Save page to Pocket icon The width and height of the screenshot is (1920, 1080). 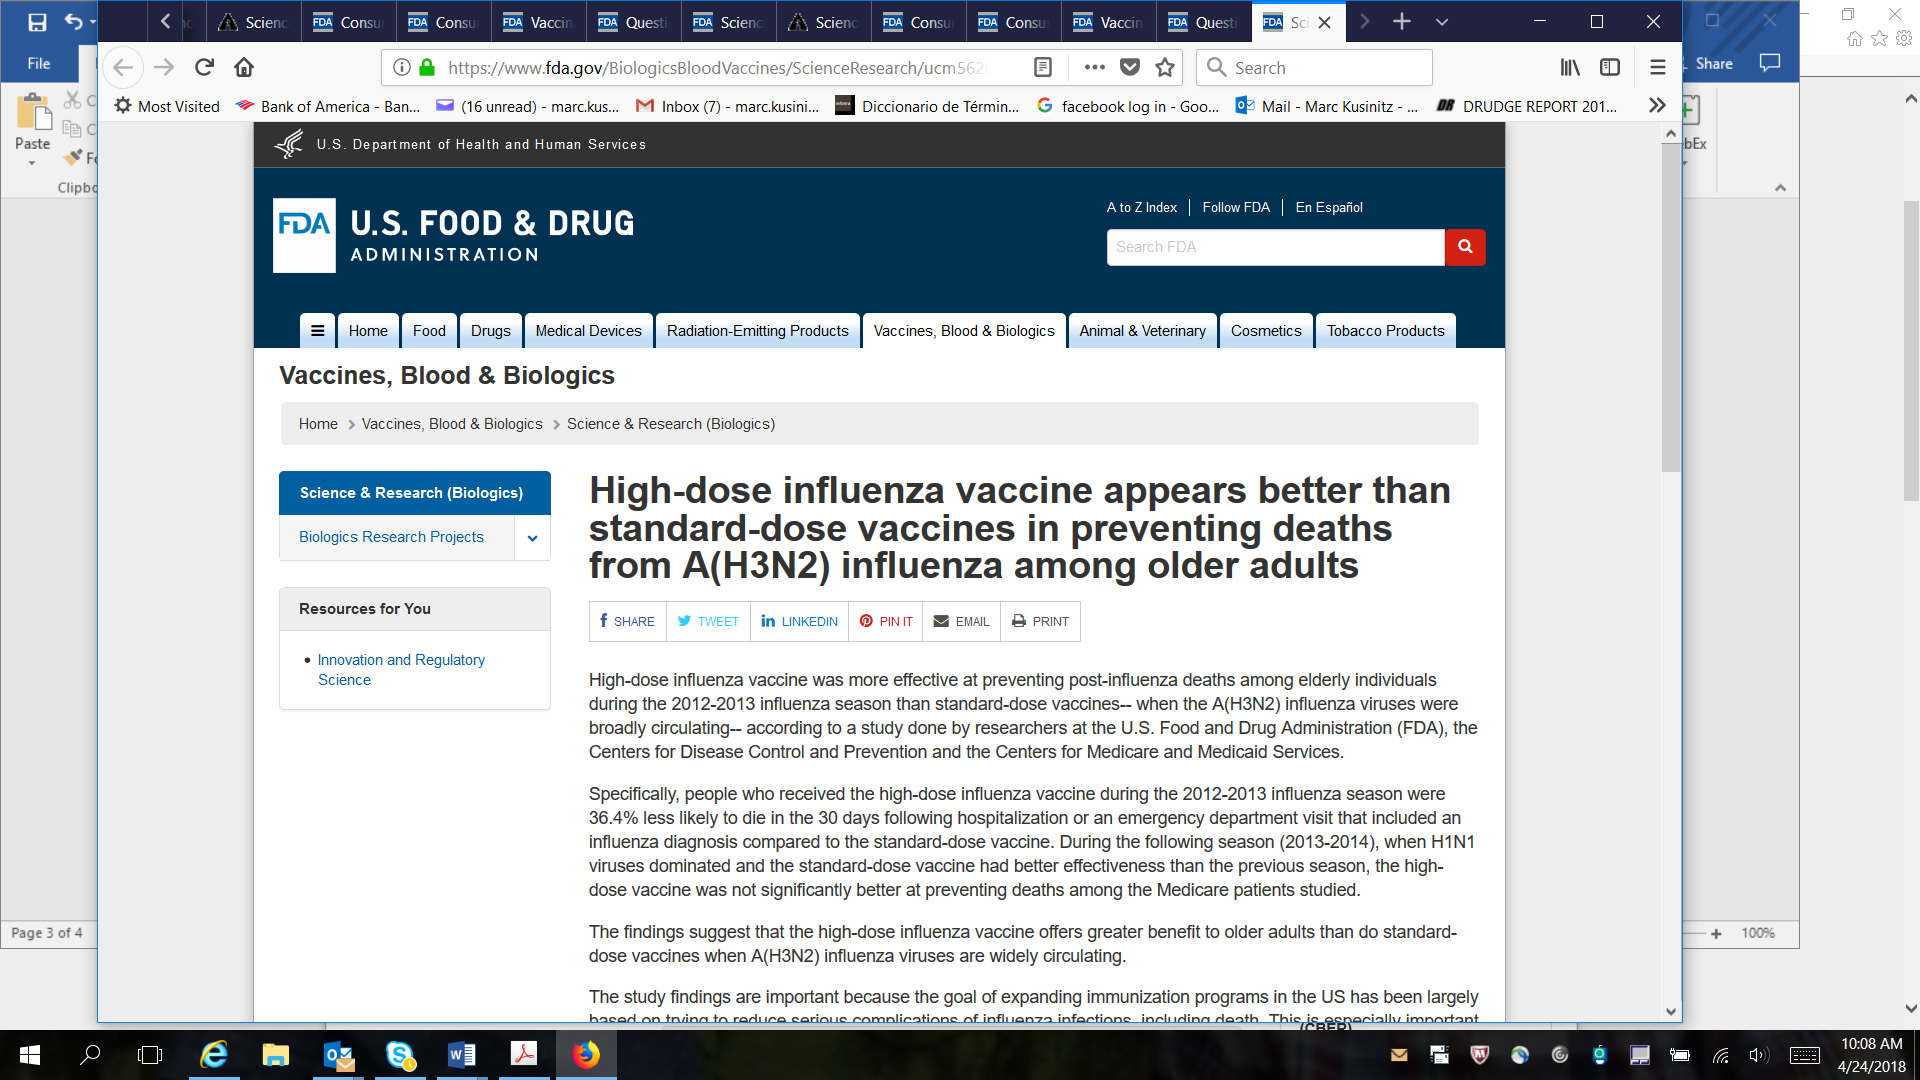[x=1130, y=67]
